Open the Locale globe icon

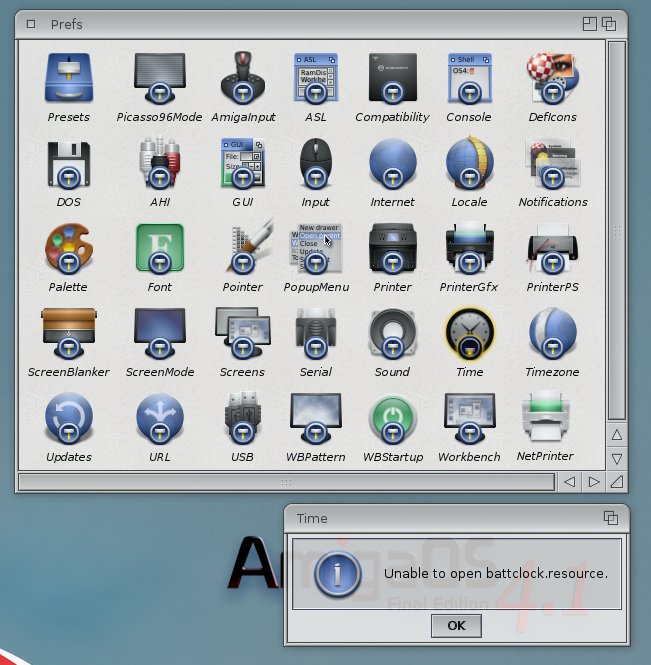pyautogui.click(x=469, y=164)
